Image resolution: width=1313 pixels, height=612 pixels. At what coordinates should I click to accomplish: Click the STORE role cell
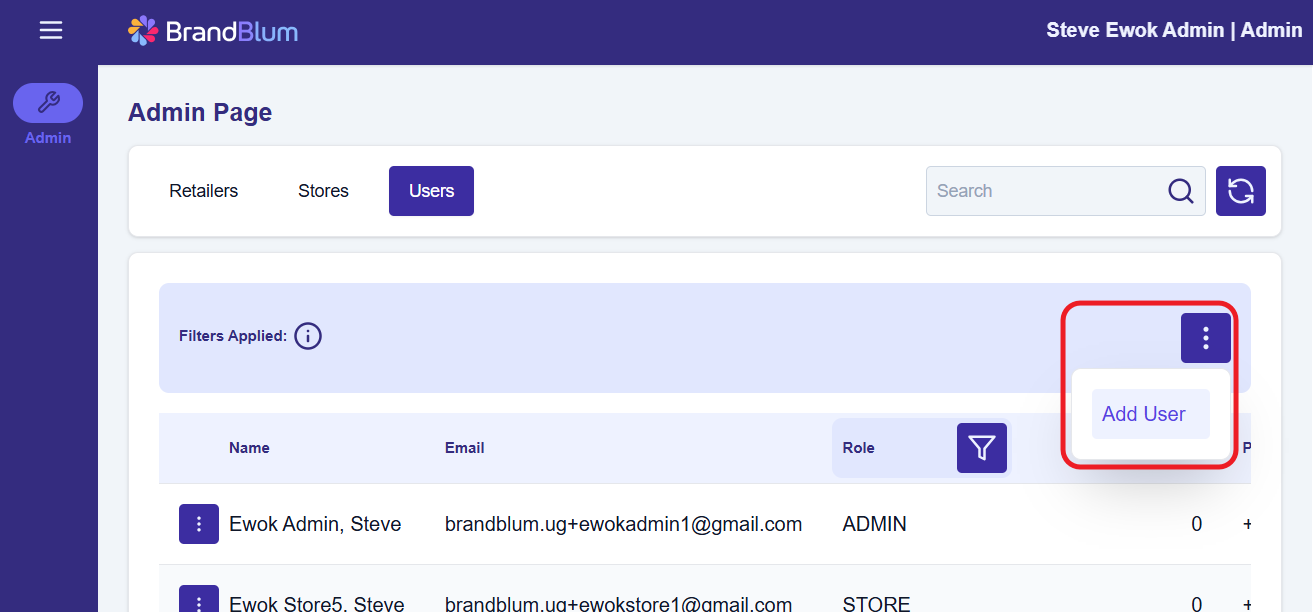coord(877,604)
